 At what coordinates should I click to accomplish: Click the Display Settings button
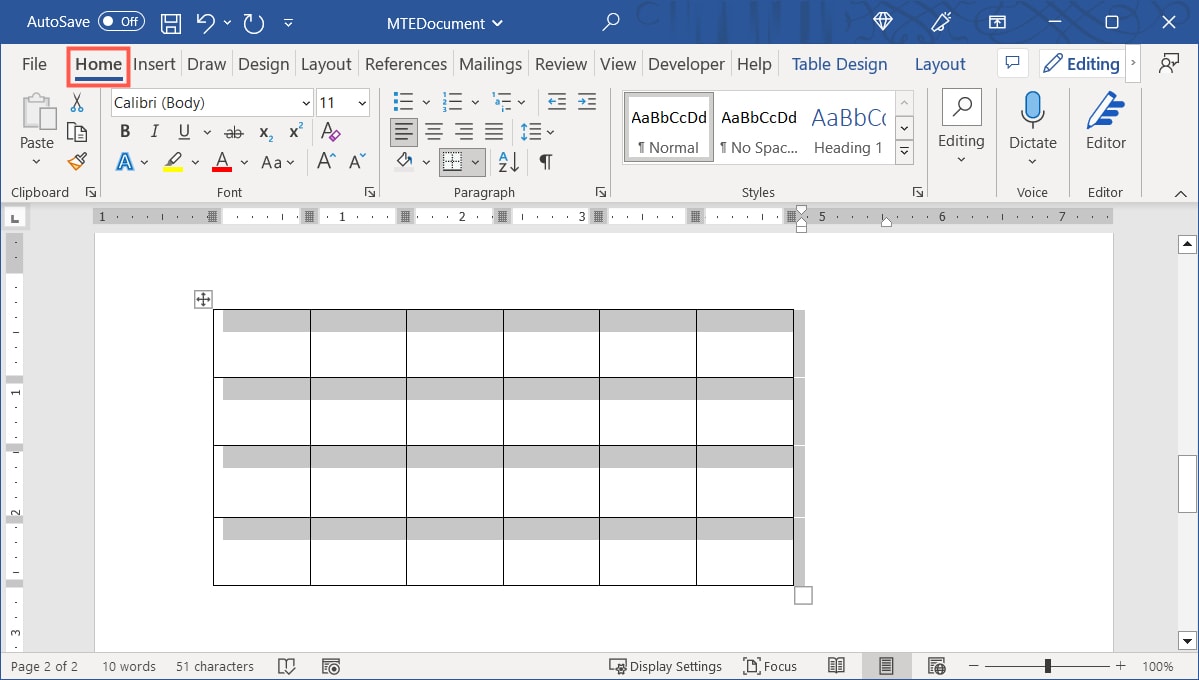tap(666, 666)
